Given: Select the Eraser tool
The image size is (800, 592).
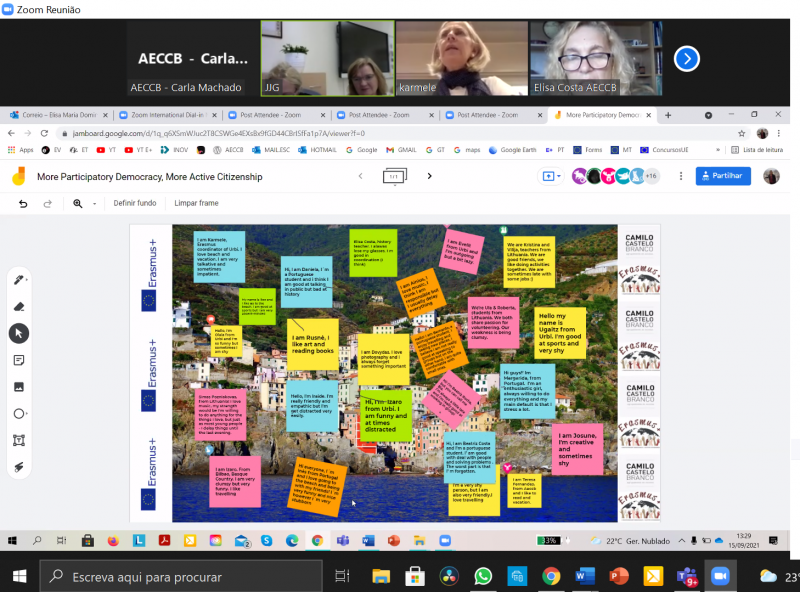Looking at the screenshot, I should click(x=19, y=306).
